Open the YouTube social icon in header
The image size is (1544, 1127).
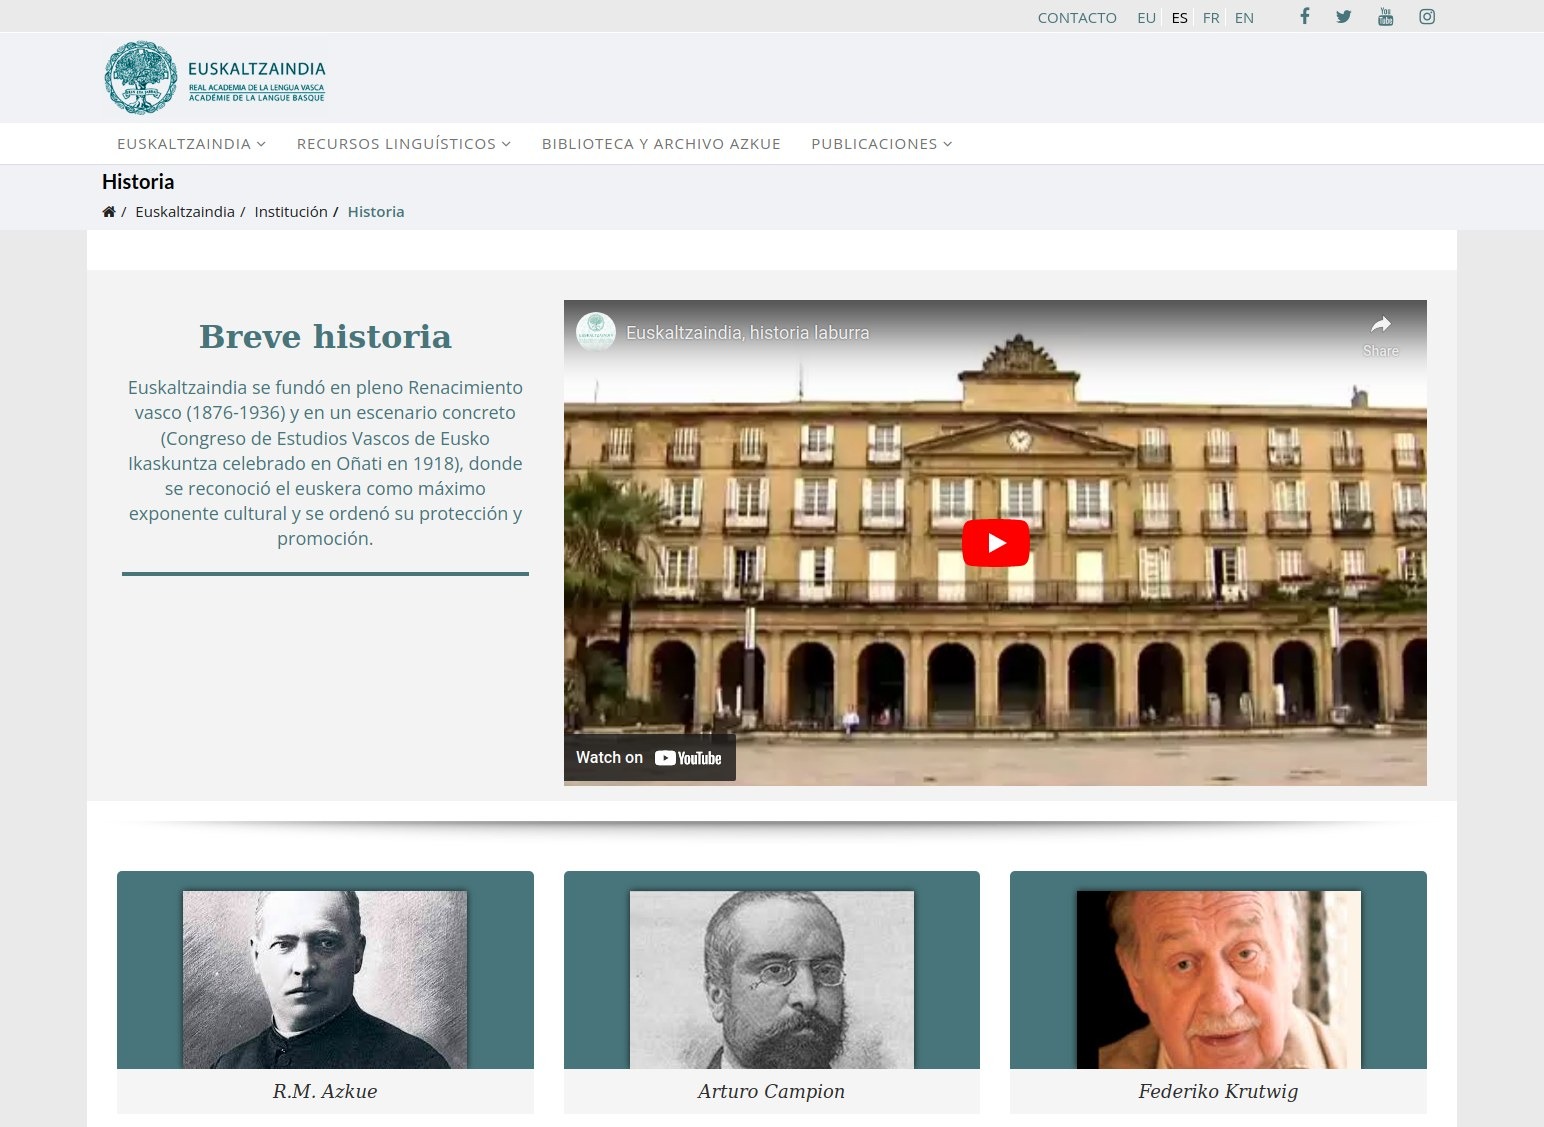[x=1385, y=16]
